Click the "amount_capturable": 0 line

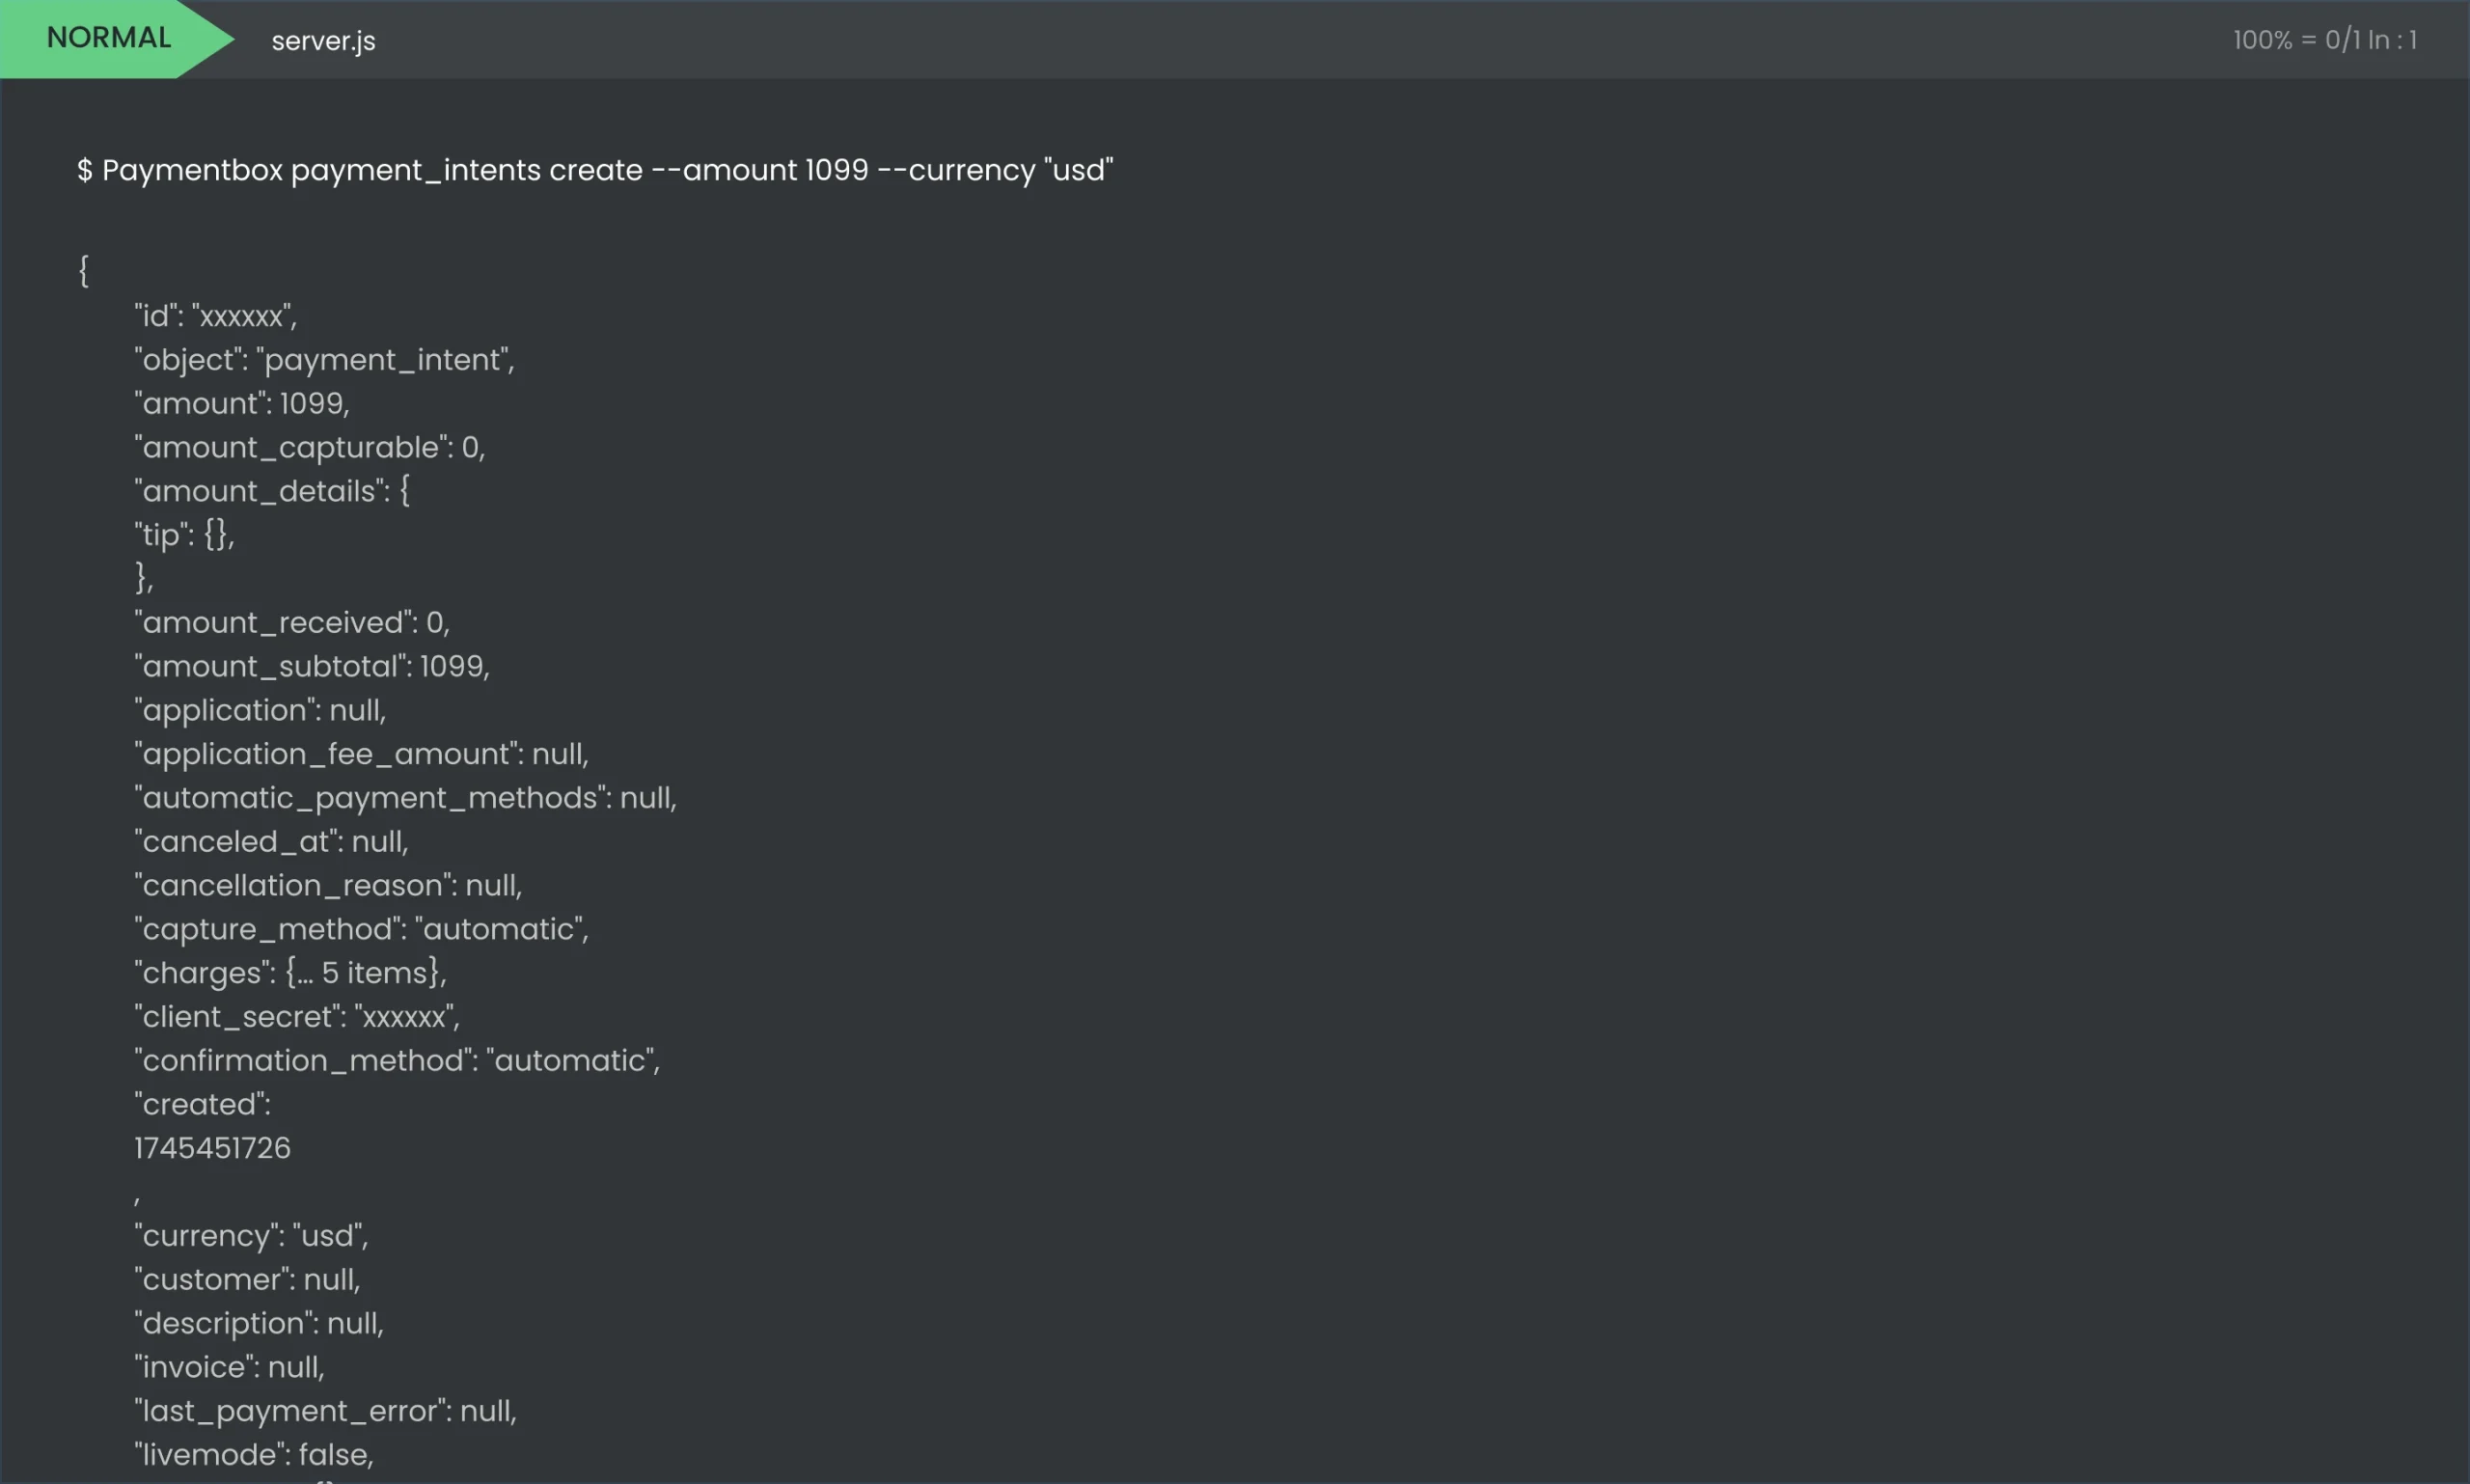(x=310, y=447)
